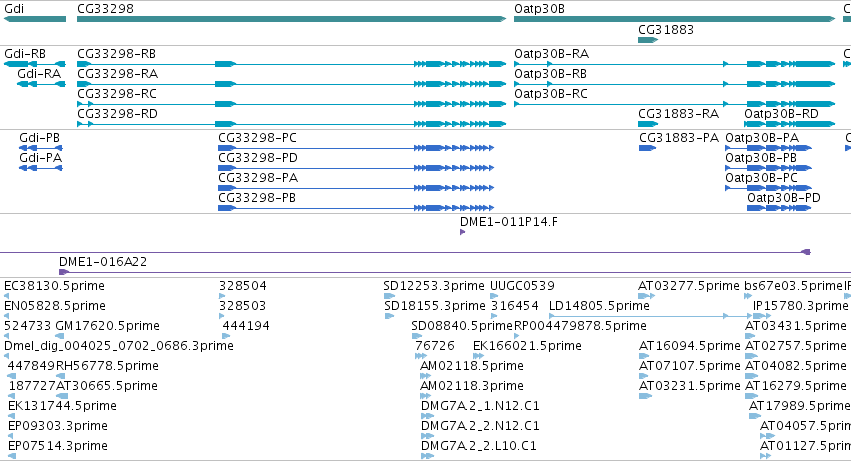Click the EN05828.5prime EST arrow

click(7, 316)
